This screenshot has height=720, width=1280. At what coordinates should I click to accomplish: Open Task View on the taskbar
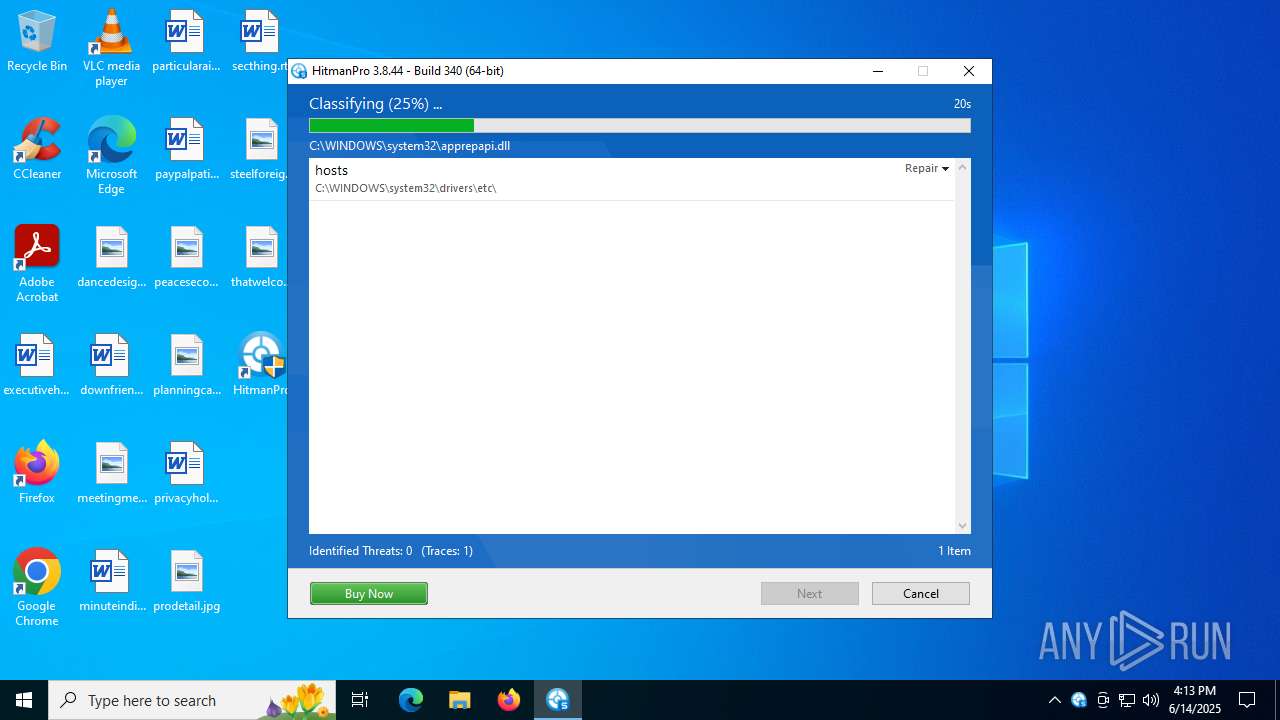[x=360, y=700]
